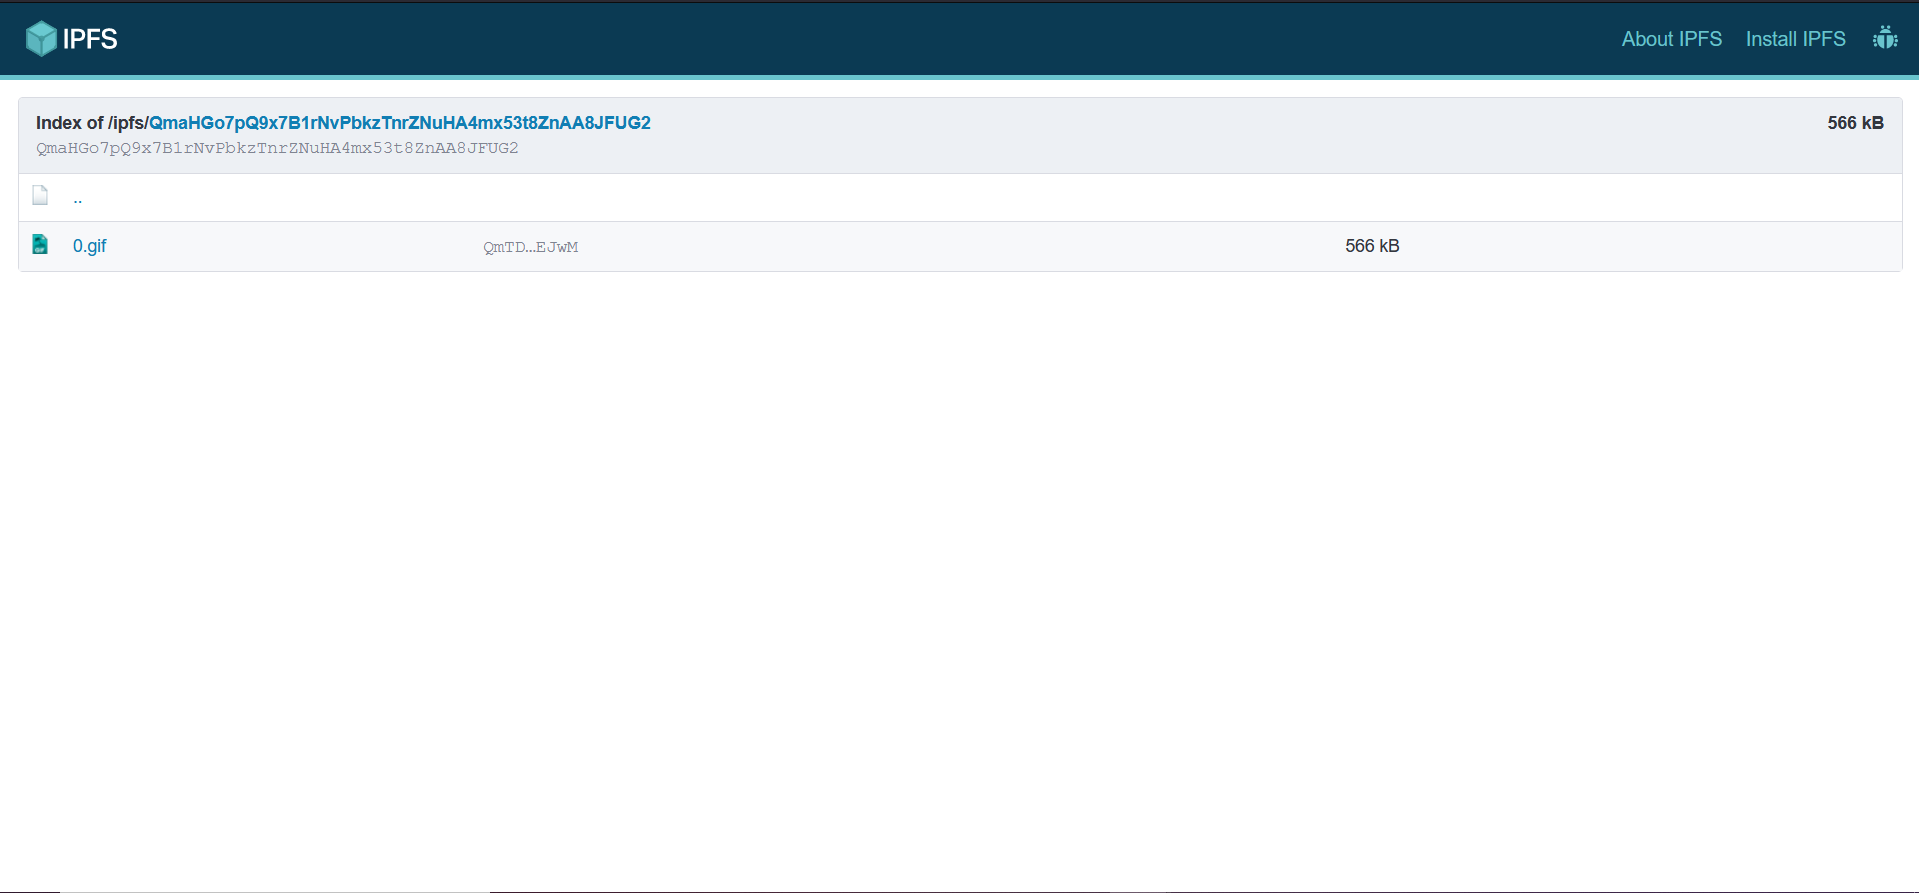1919x893 pixels.
Task: Open the bug report icon
Action: point(1885,38)
